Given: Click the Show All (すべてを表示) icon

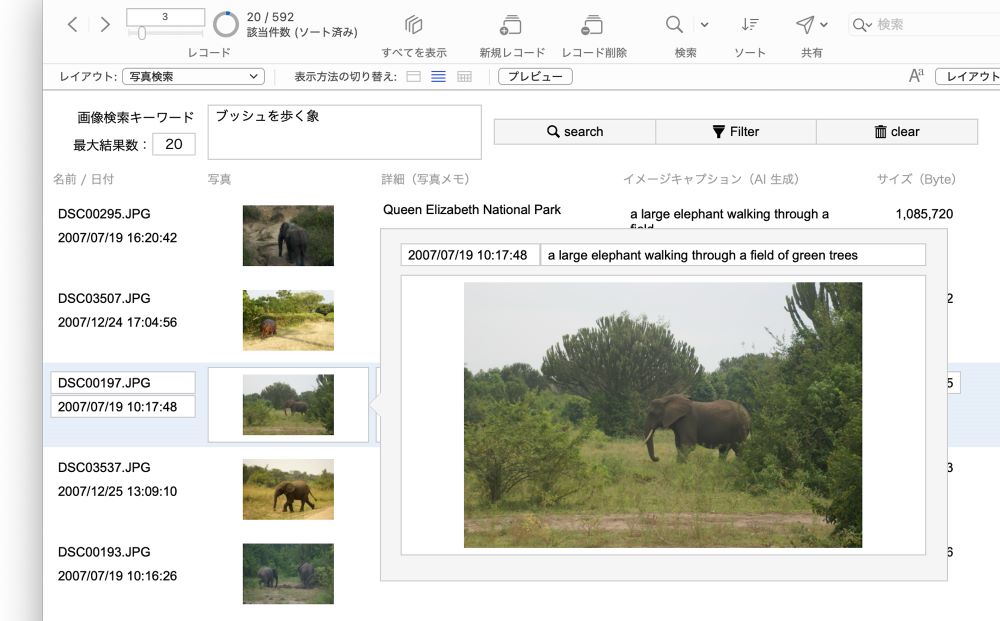Looking at the screenshot, I should coord(414,25).
